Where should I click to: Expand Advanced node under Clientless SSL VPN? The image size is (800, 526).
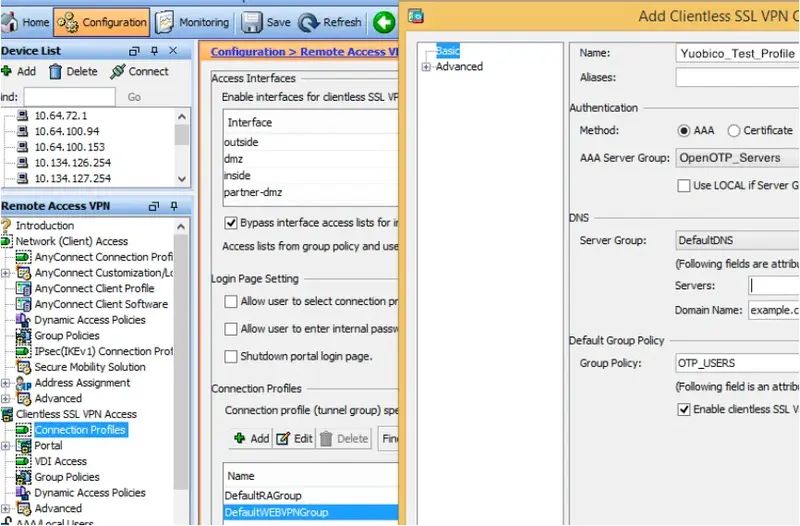[x=6, y=509]
